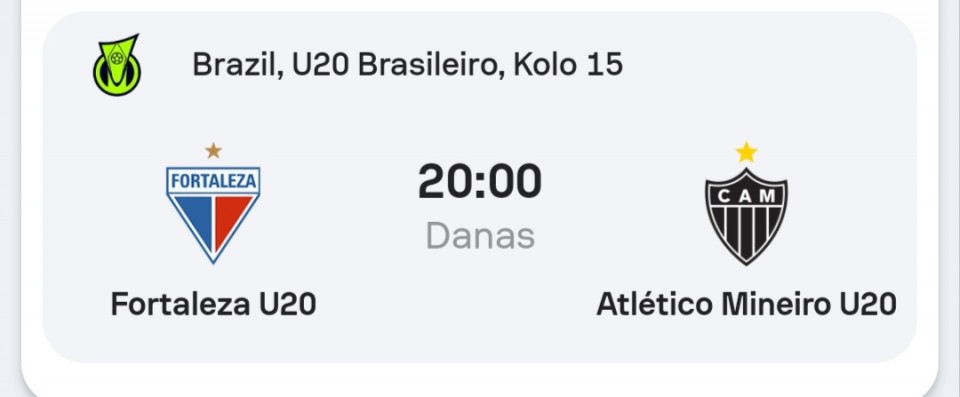Click the bronze star above Fortaleza crest
This screenshot has height=397, width=960.
[x=213, y=150]
